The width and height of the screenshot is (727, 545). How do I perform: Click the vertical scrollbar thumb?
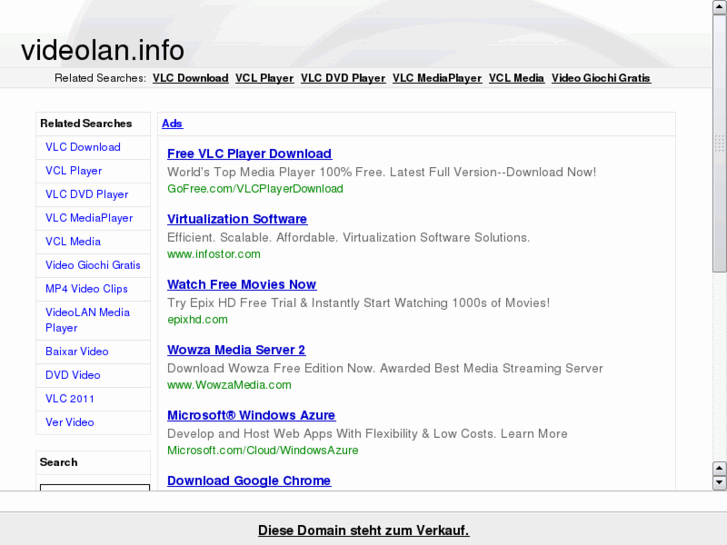(x=719, y=144)
